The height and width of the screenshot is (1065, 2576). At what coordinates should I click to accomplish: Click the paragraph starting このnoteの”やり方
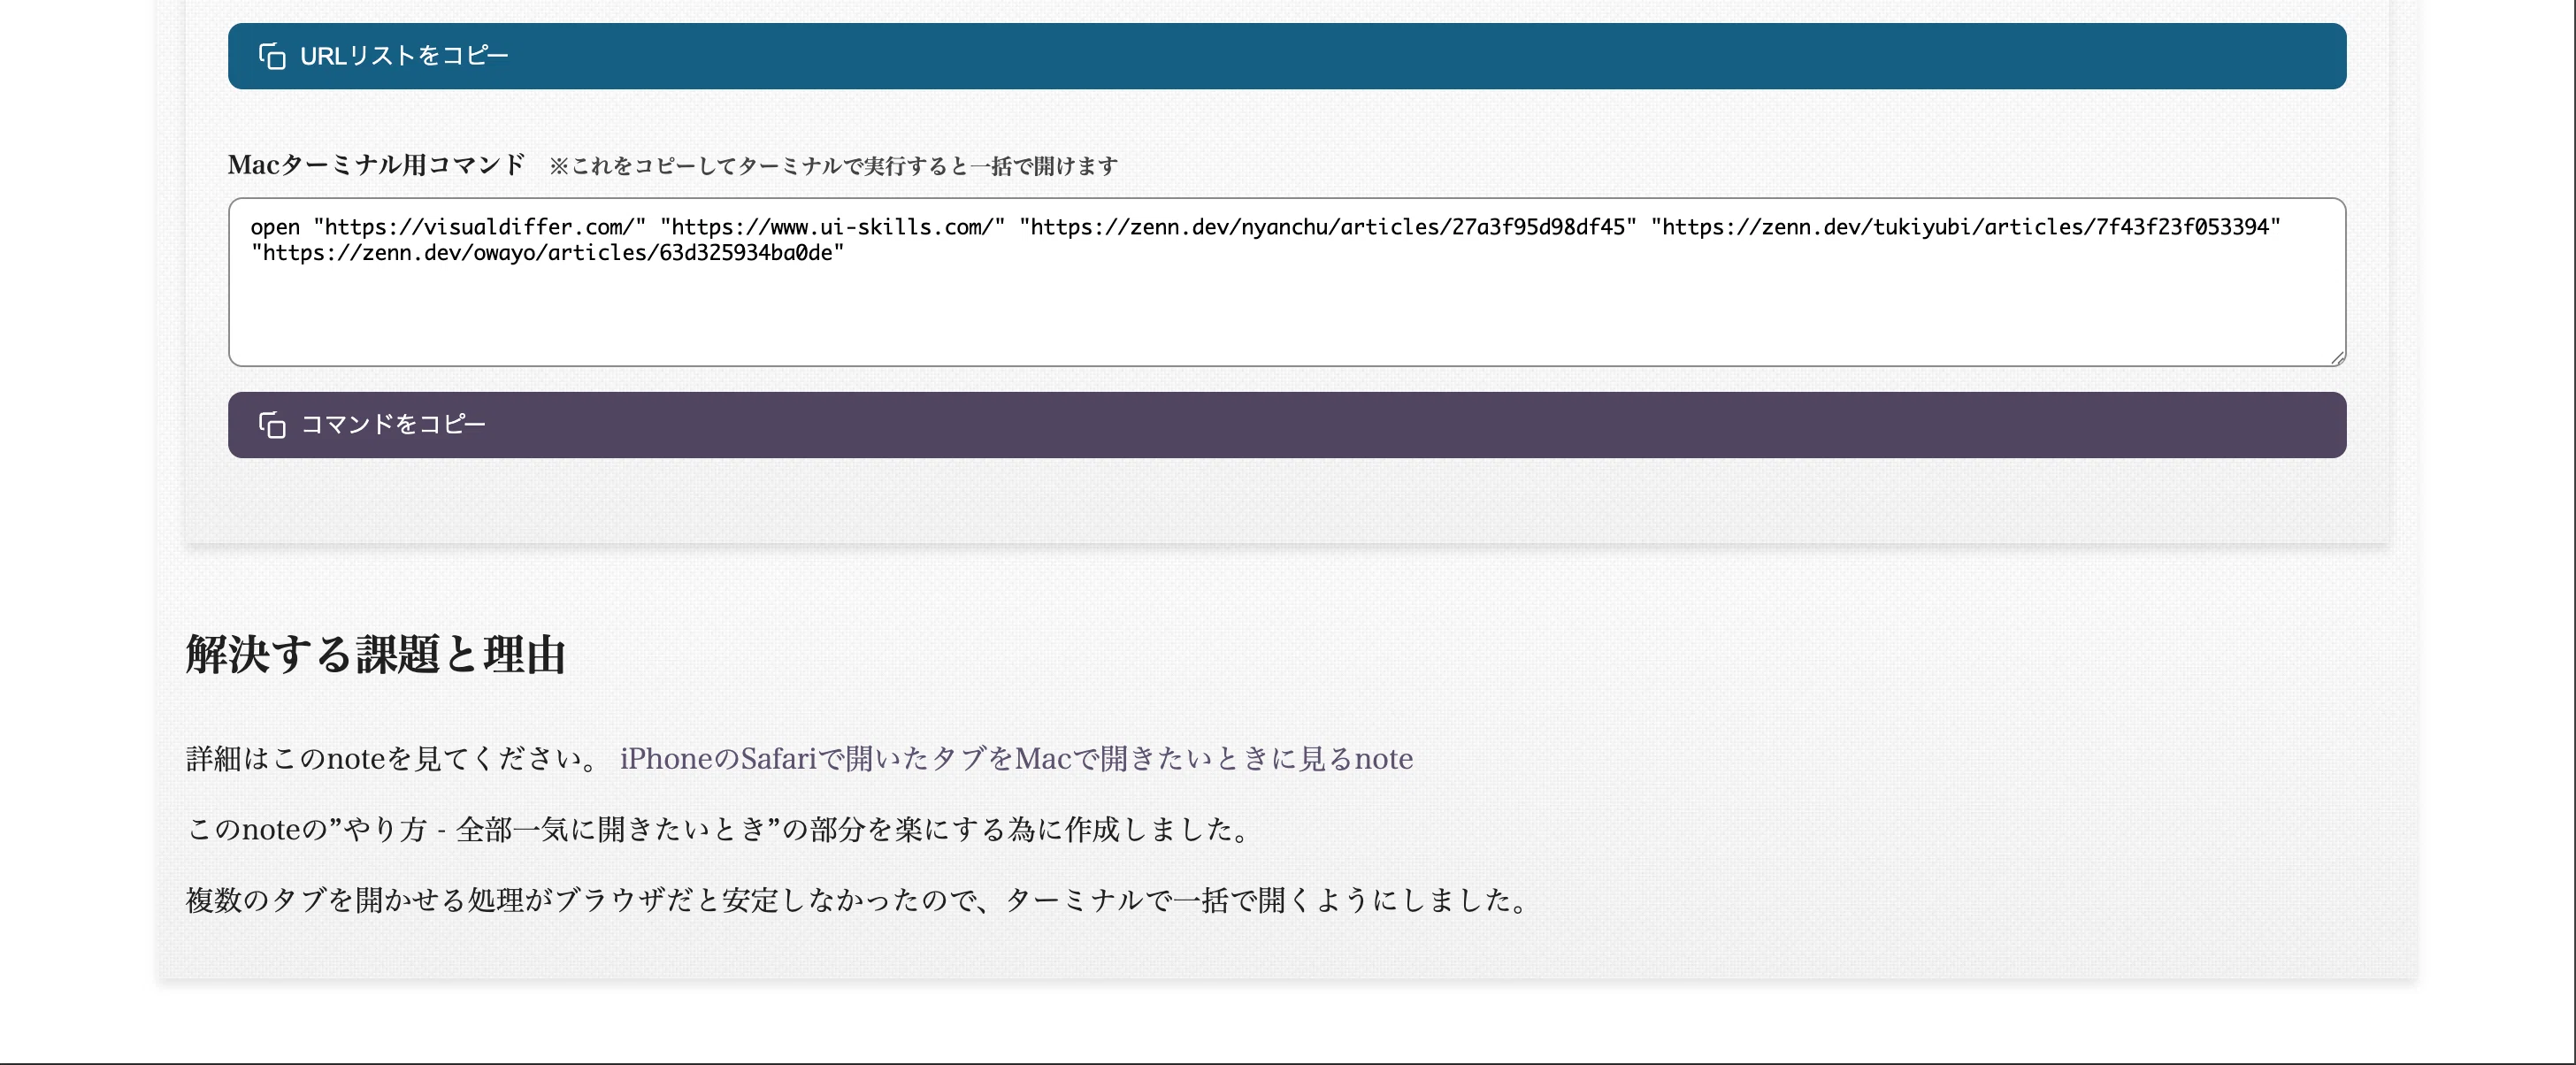[720, 830]
